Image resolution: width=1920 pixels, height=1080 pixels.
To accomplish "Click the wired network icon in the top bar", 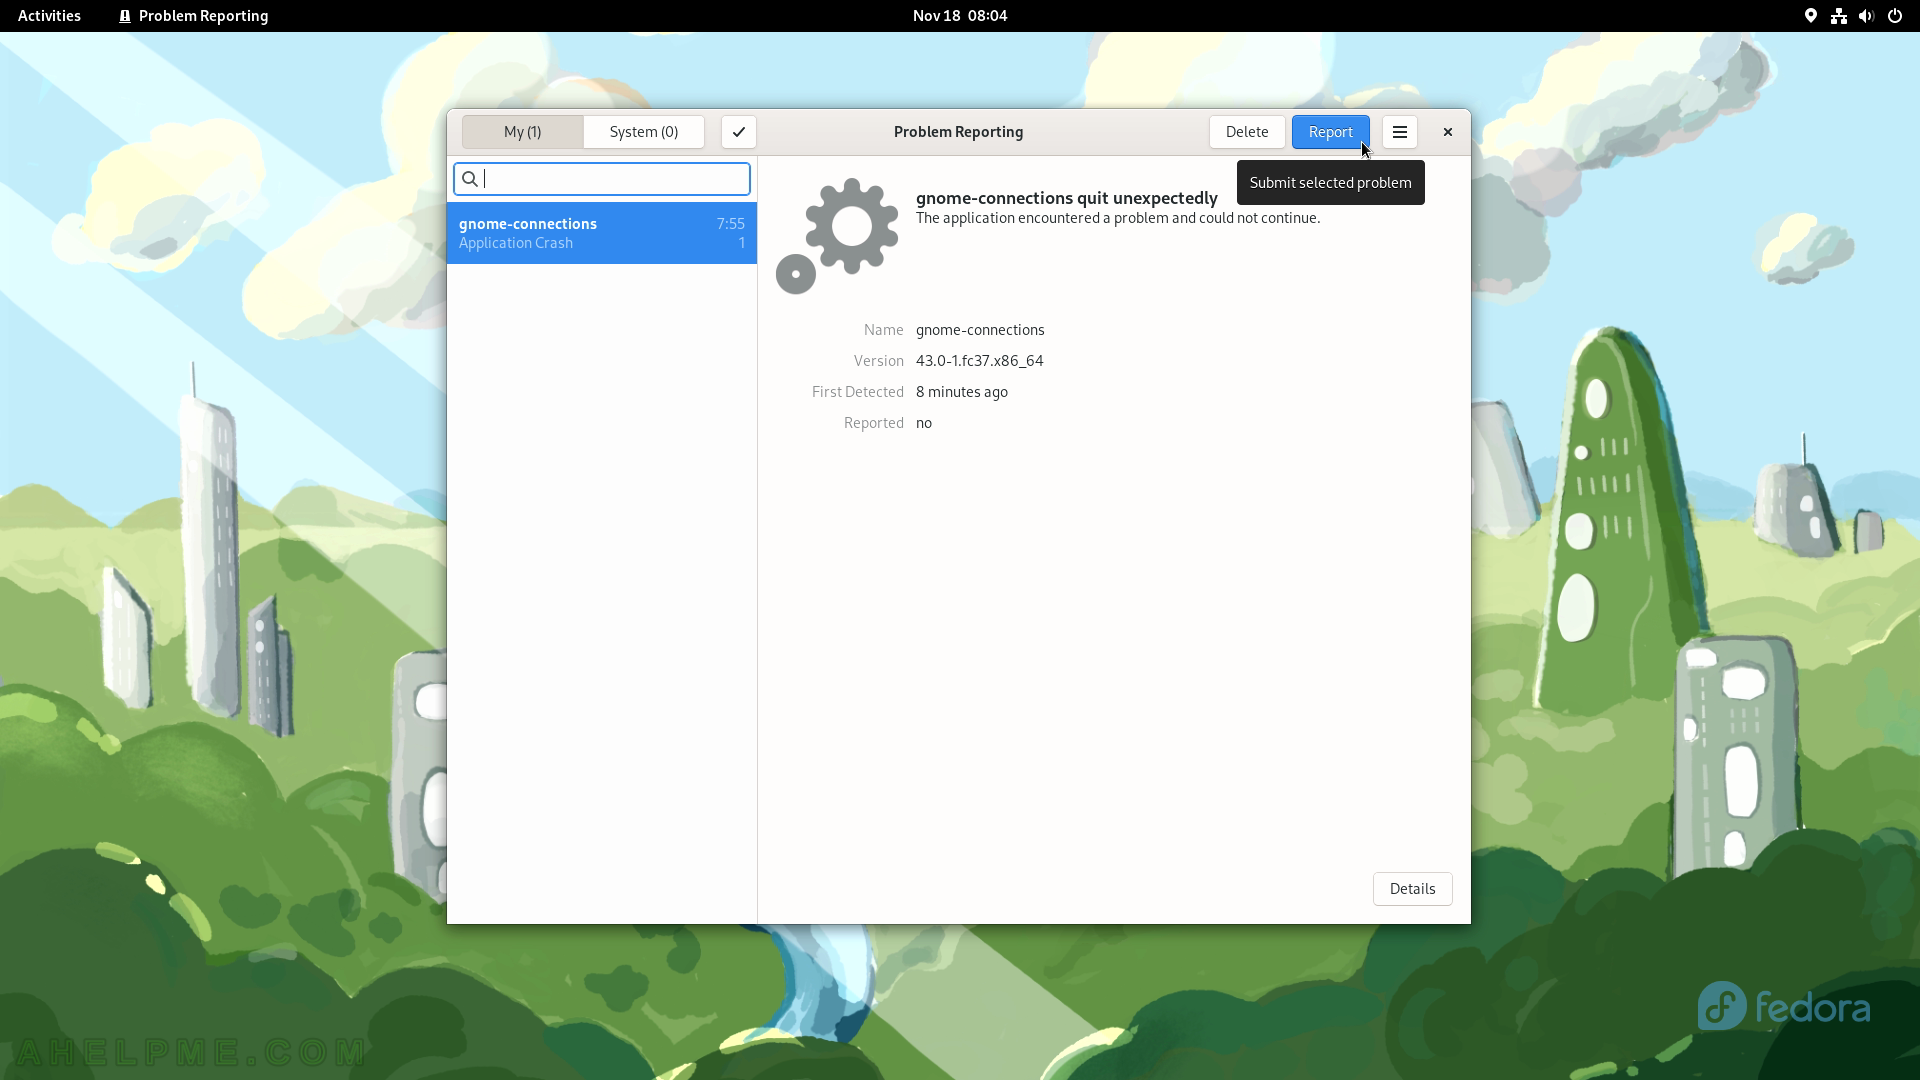I will [1838, 16].
